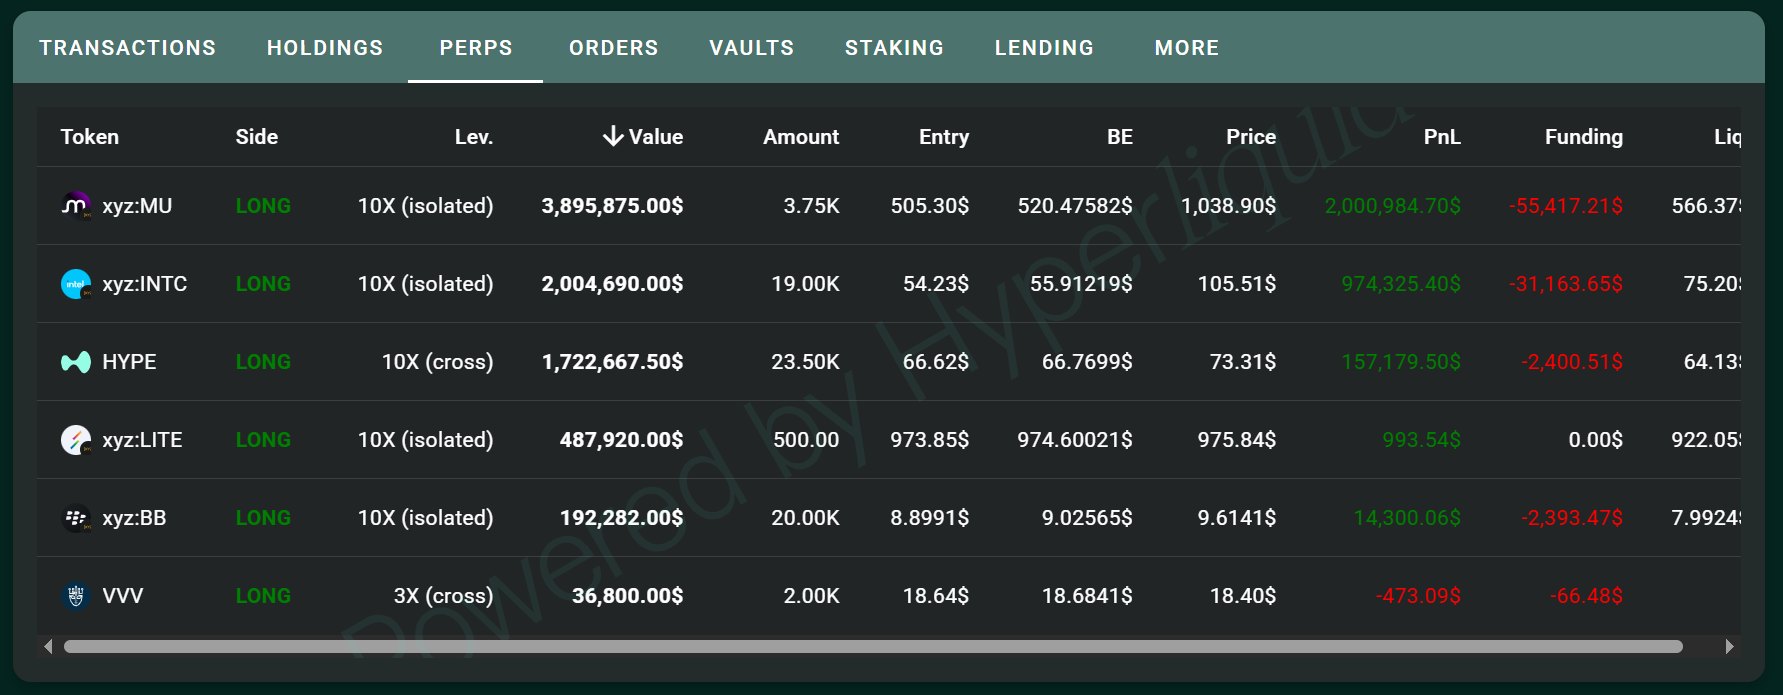Click funding -66.48$
The image size is (1783, 695).
click(x=1587, y=596)
